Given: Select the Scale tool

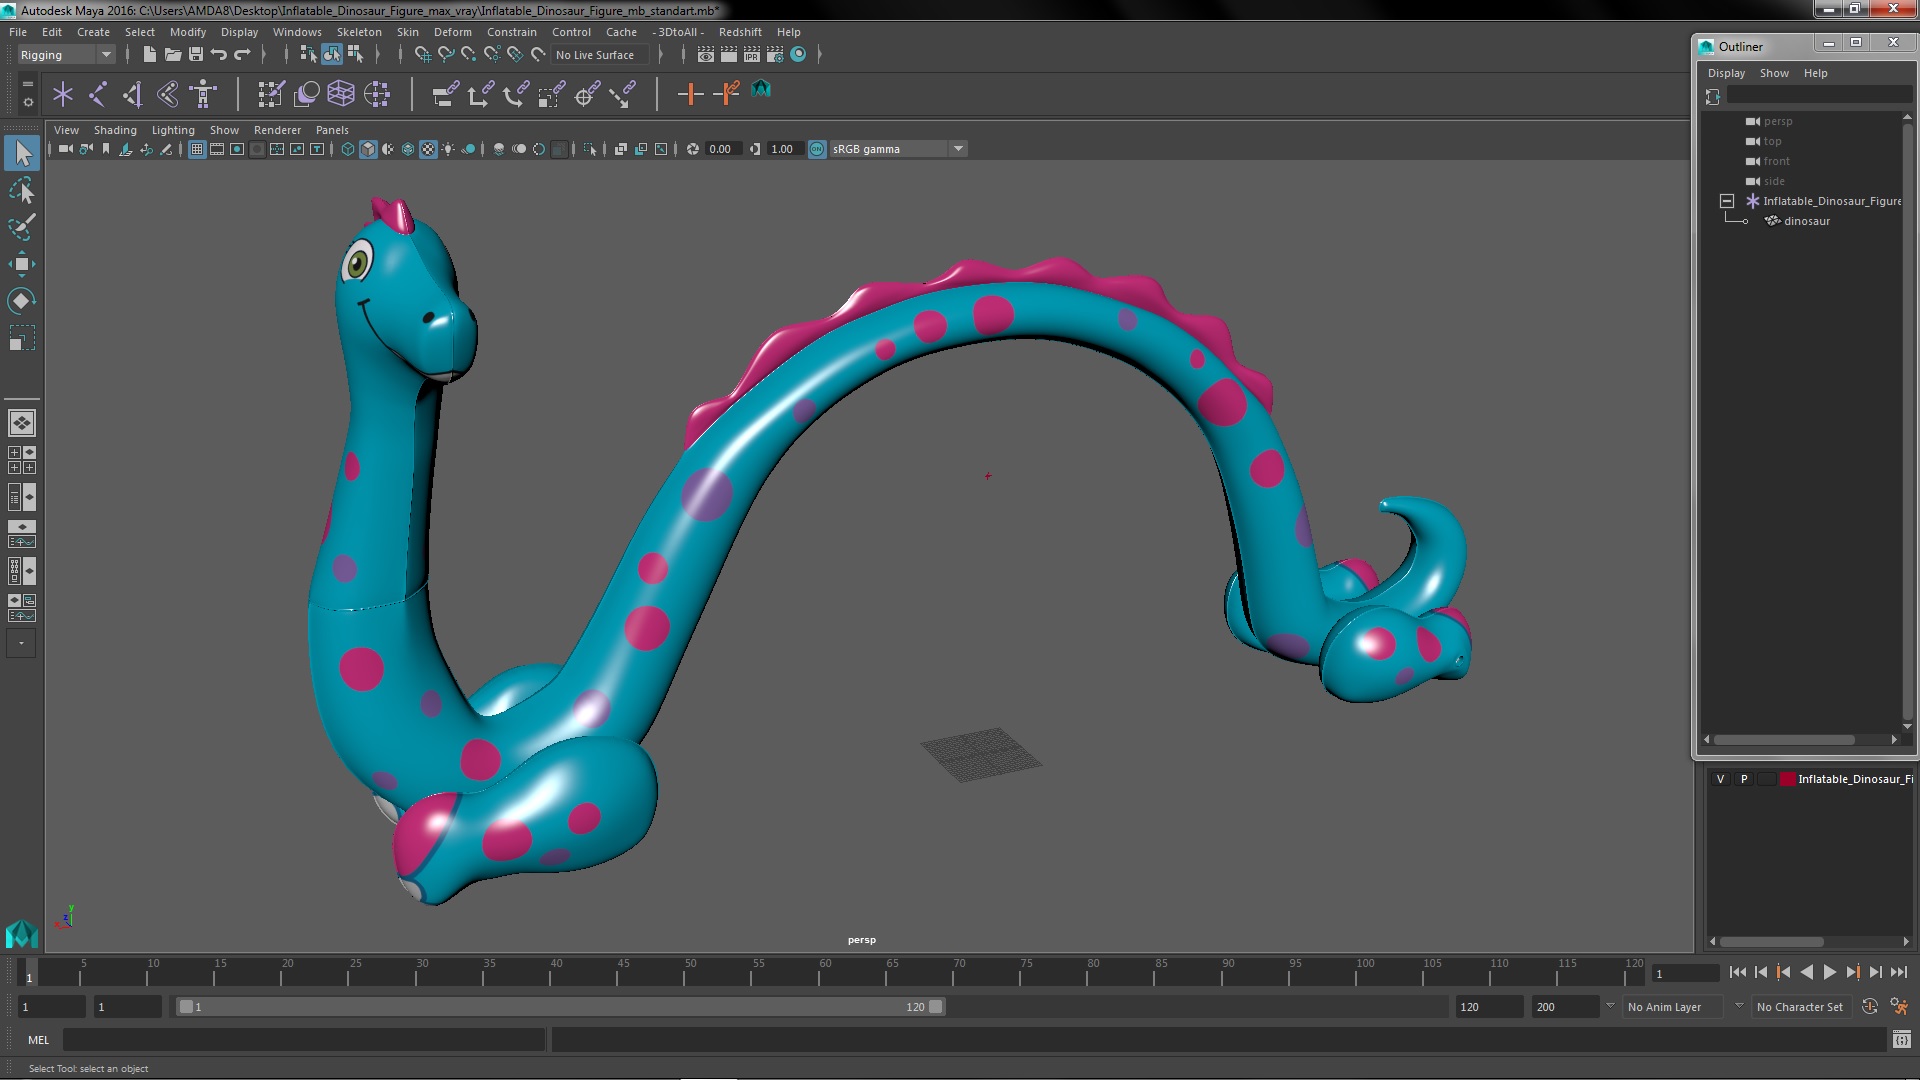Looking at the screenshot, I should pyautogui.click(x=22, y=338).
